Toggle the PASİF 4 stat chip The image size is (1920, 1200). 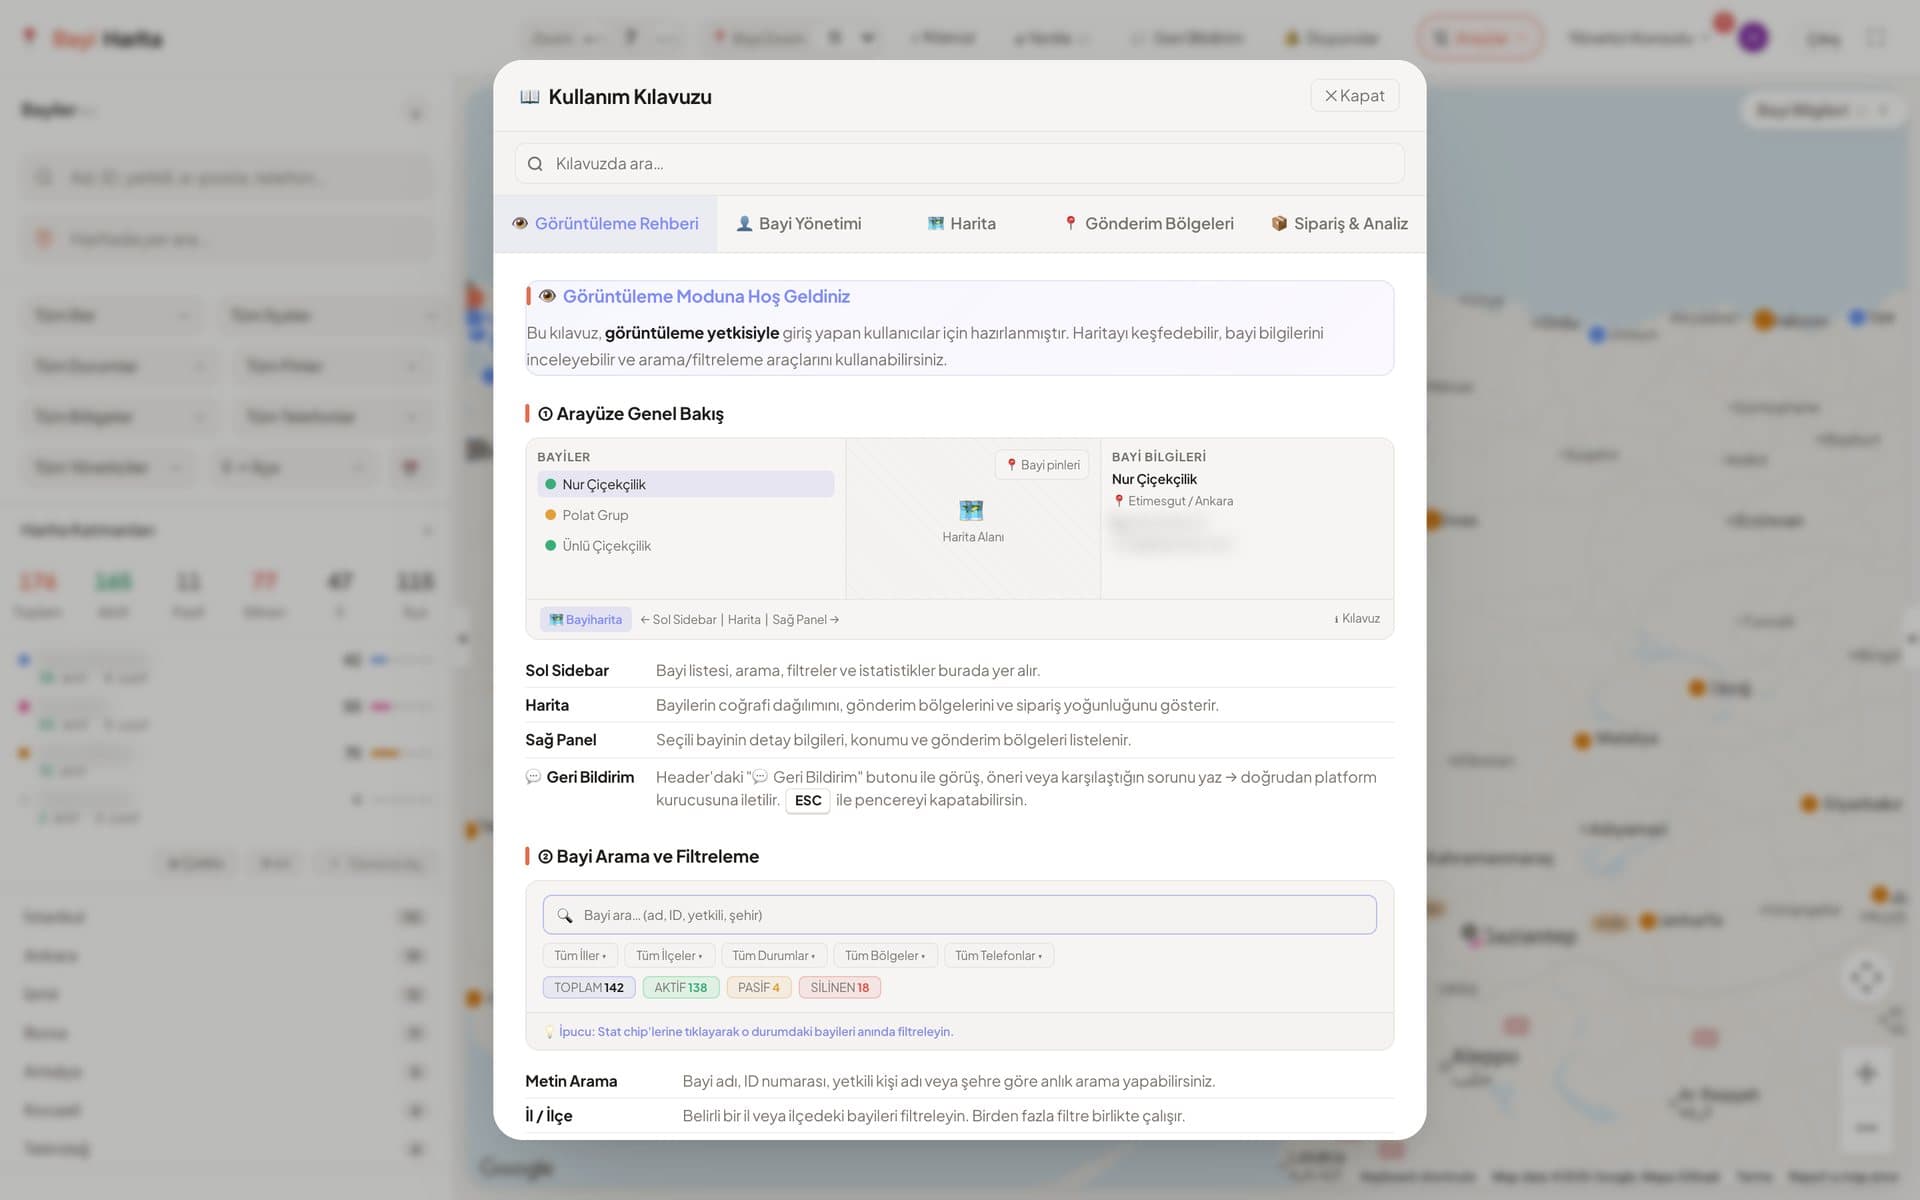tap(759, 988)
